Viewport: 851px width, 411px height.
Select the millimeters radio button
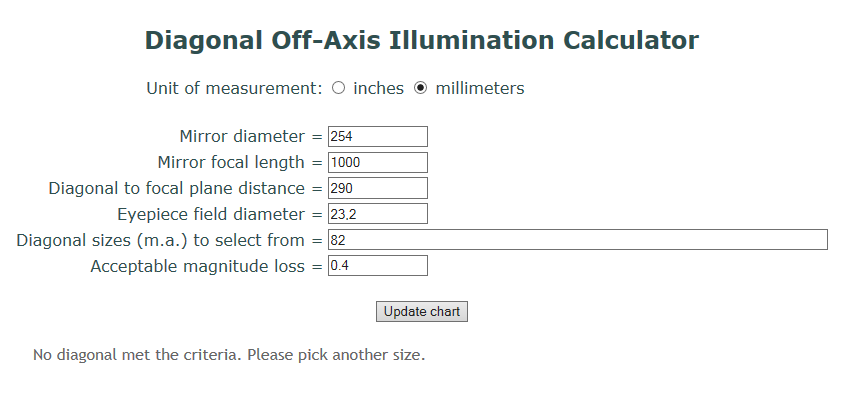pyautogui.click(x=420, y=88)
